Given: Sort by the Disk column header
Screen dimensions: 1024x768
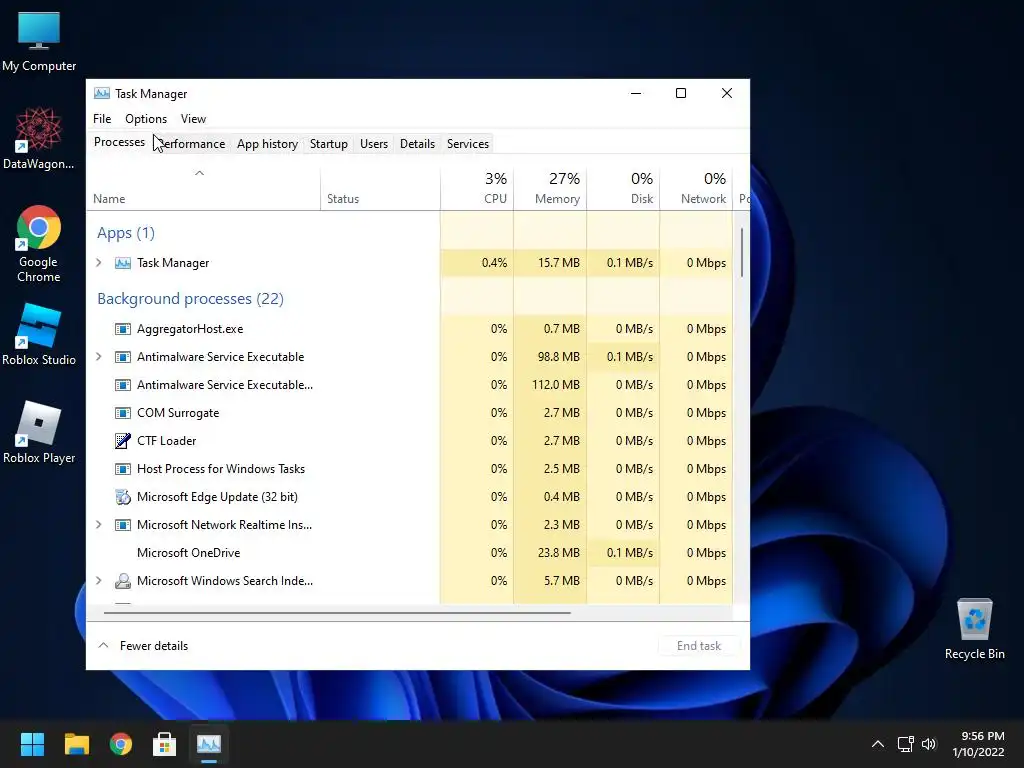Looking at the screenshot, I should coord(623,189).
